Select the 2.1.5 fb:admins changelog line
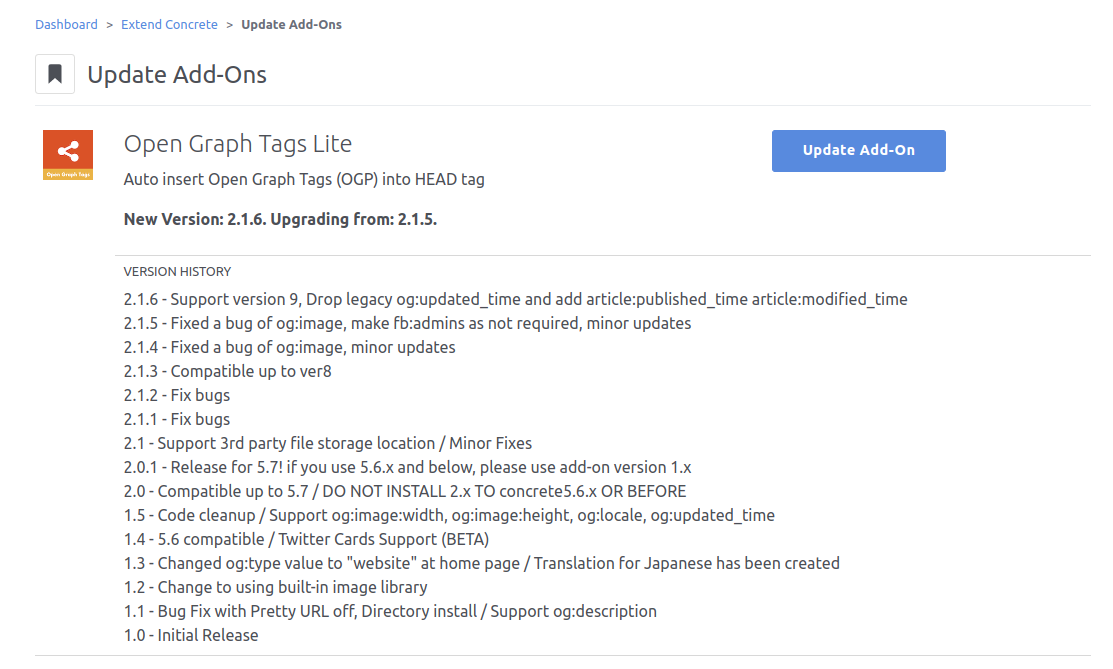 point(407,323)
